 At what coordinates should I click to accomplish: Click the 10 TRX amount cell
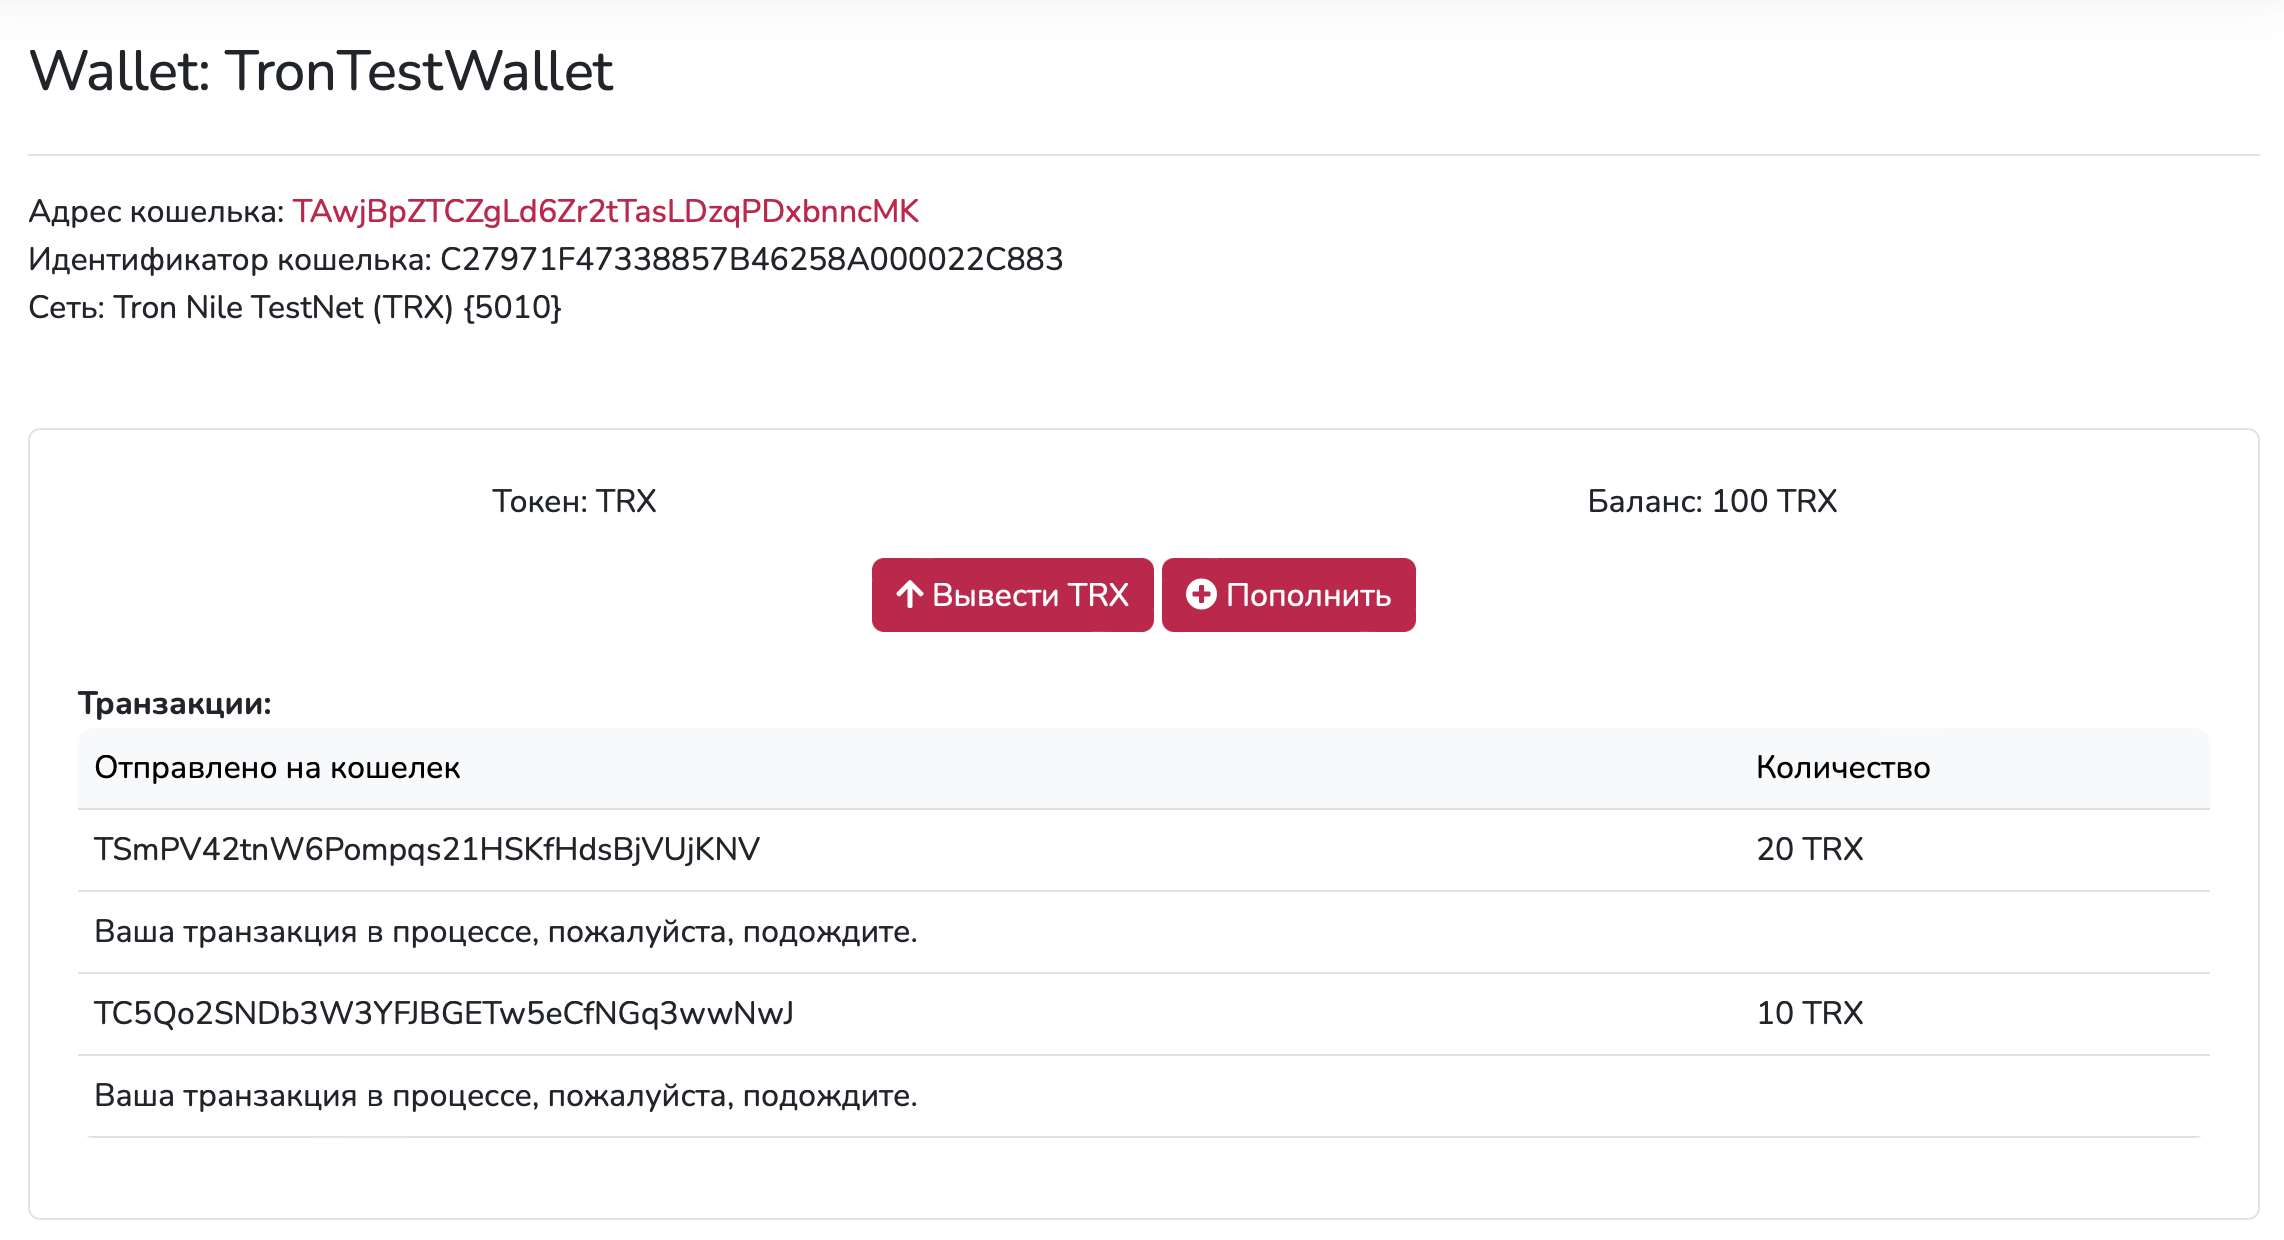coord(1810,1014)
